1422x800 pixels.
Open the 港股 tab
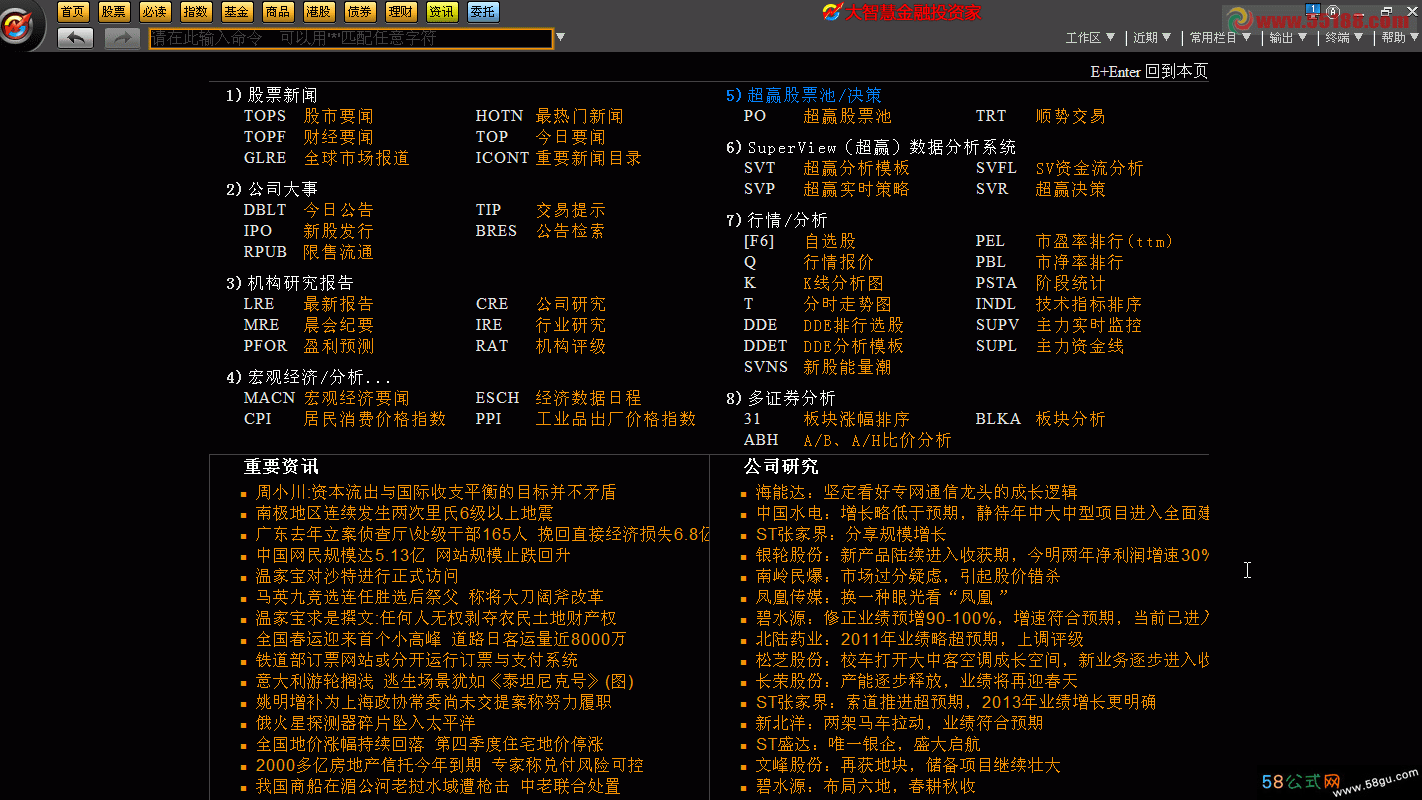[319, 12]
